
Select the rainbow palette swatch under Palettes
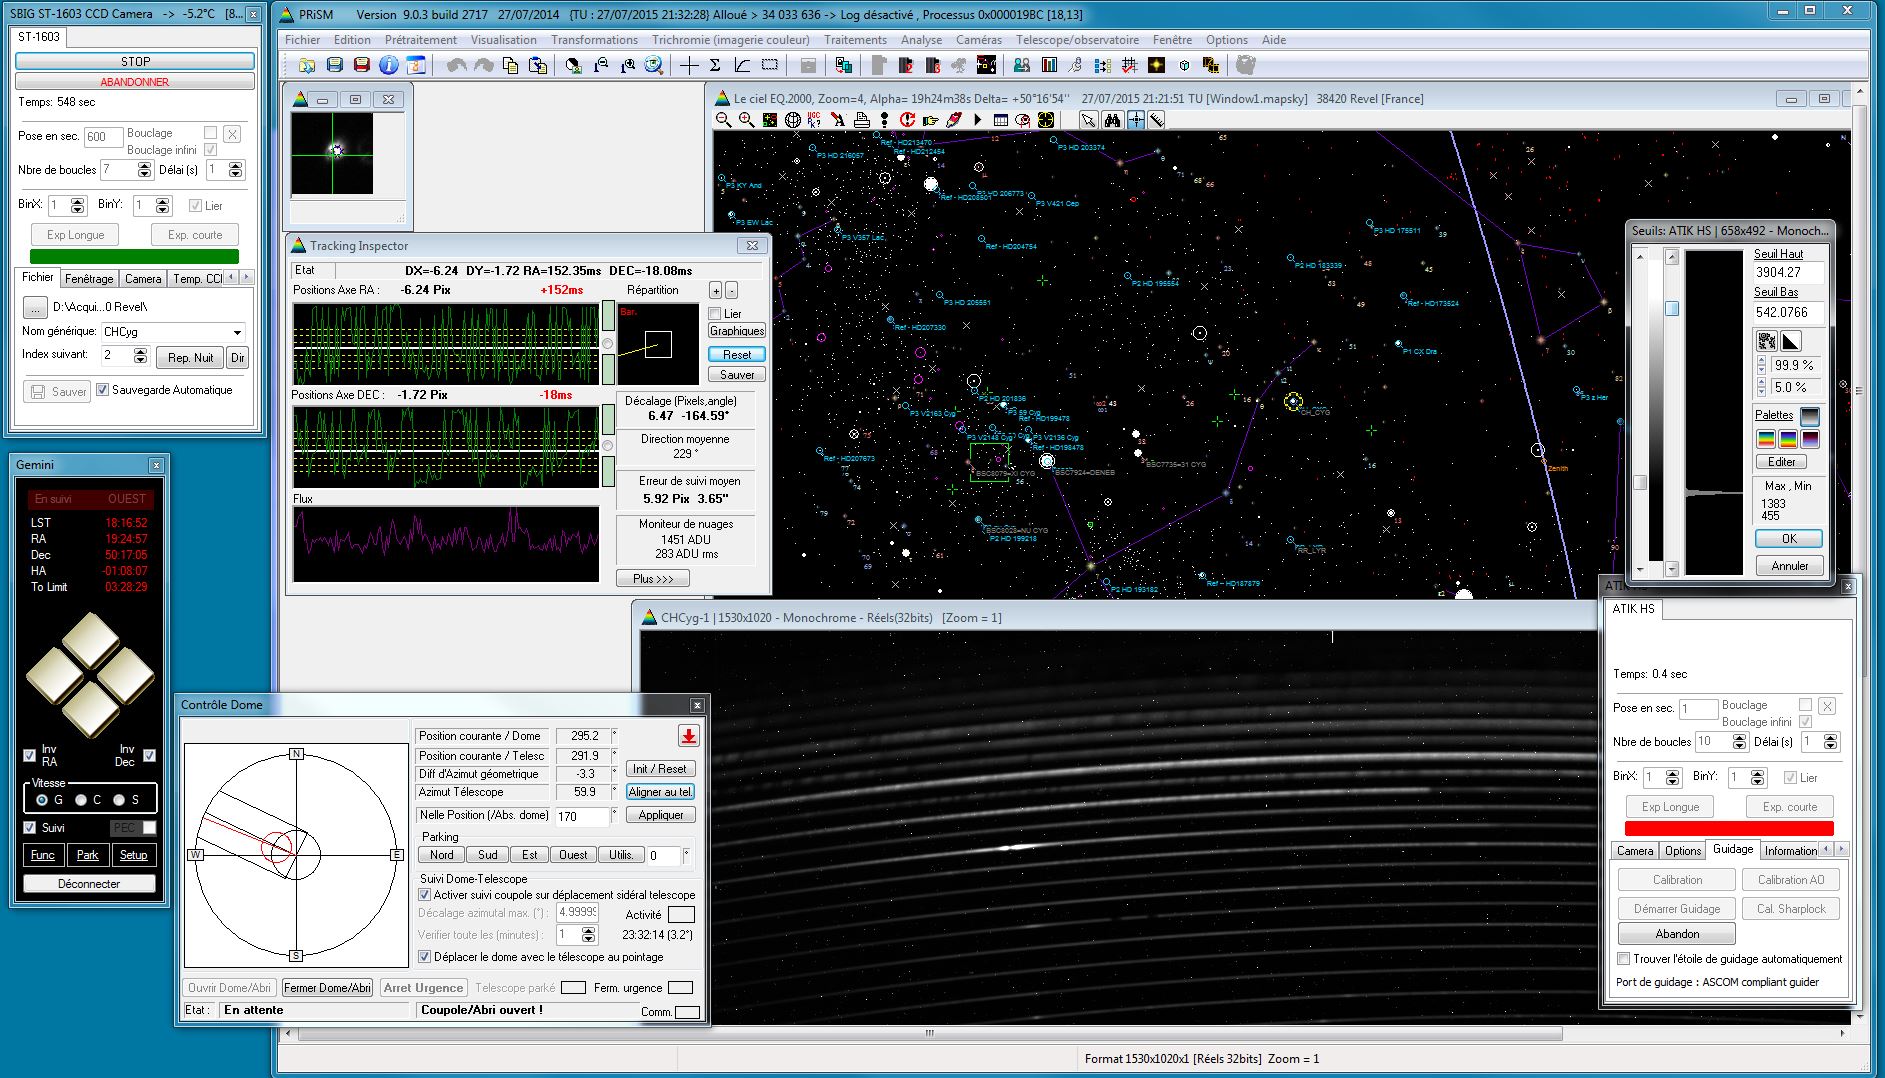point(1766,439)
